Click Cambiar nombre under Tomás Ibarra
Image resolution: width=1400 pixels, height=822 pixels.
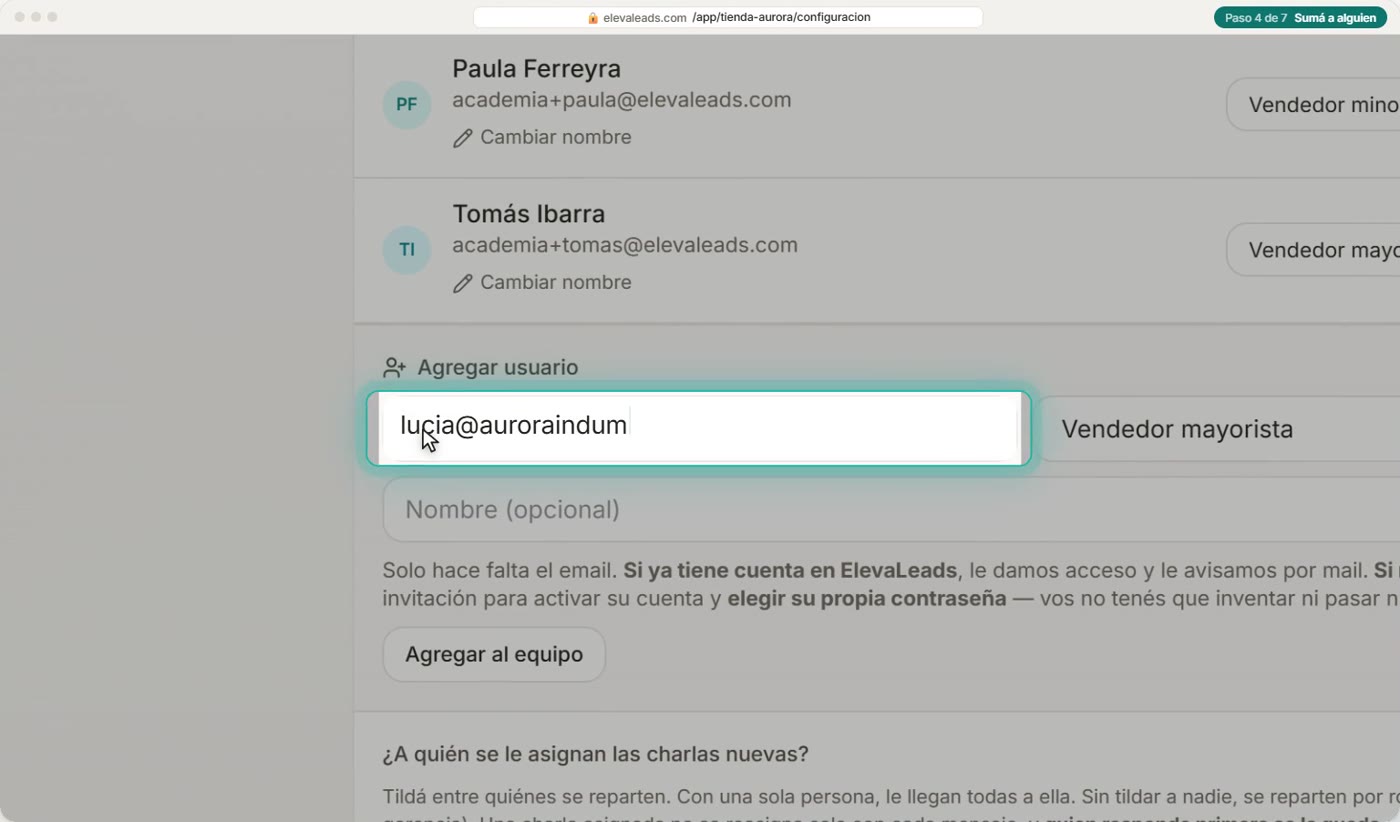pos(555,282)
